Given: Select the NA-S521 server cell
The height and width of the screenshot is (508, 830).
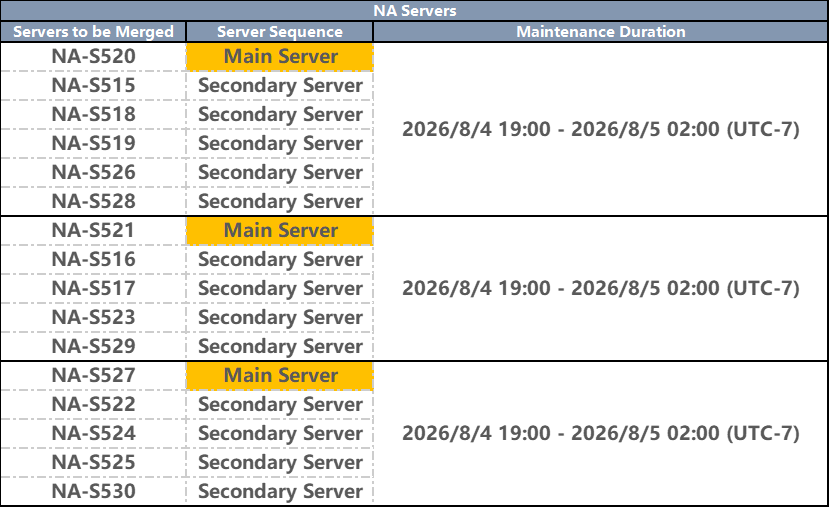Looking at the screenshot, I should click(93, 231).
